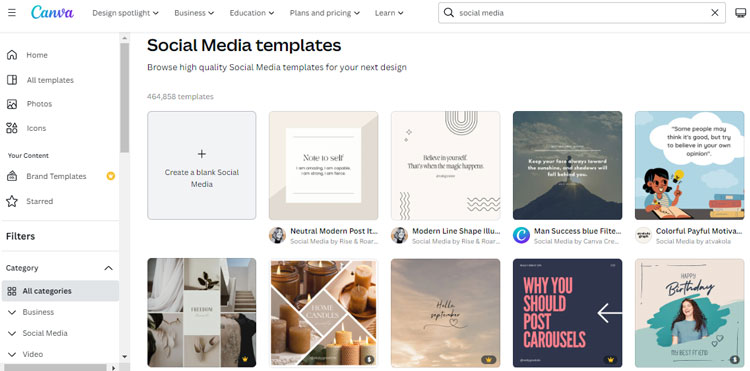This screenshot has height=371, width=750.
Task: Click paid badge on Home Candles template
Action: pyautogui.click(x=369, y=360)
